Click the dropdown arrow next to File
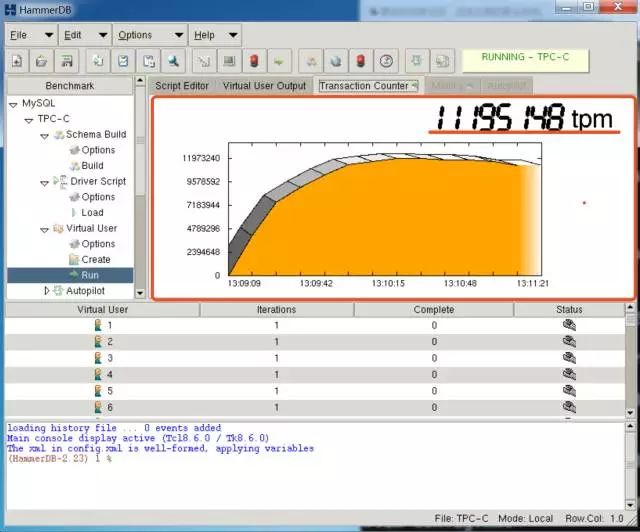This screenshot has width=640, height=532. (x=49, y=35)
